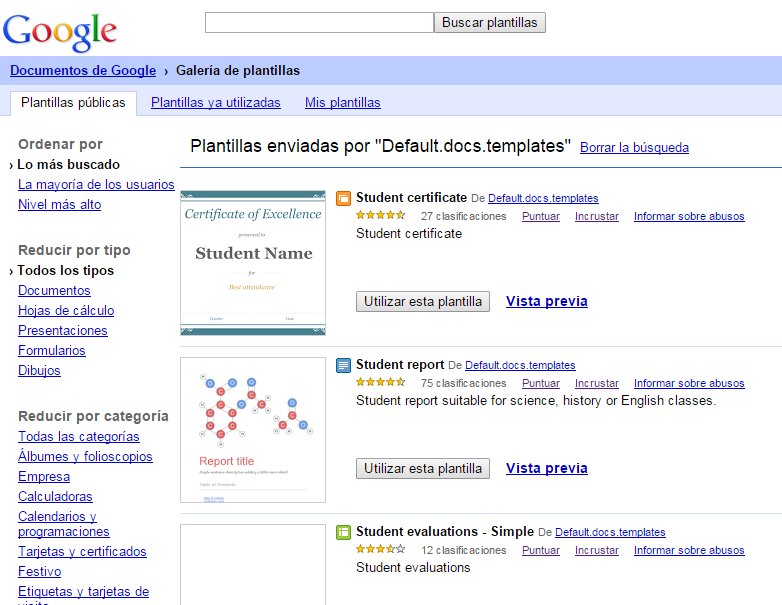The image size is (782, 605).
Task: Open the Festivo category
Action: coord(39,572)
